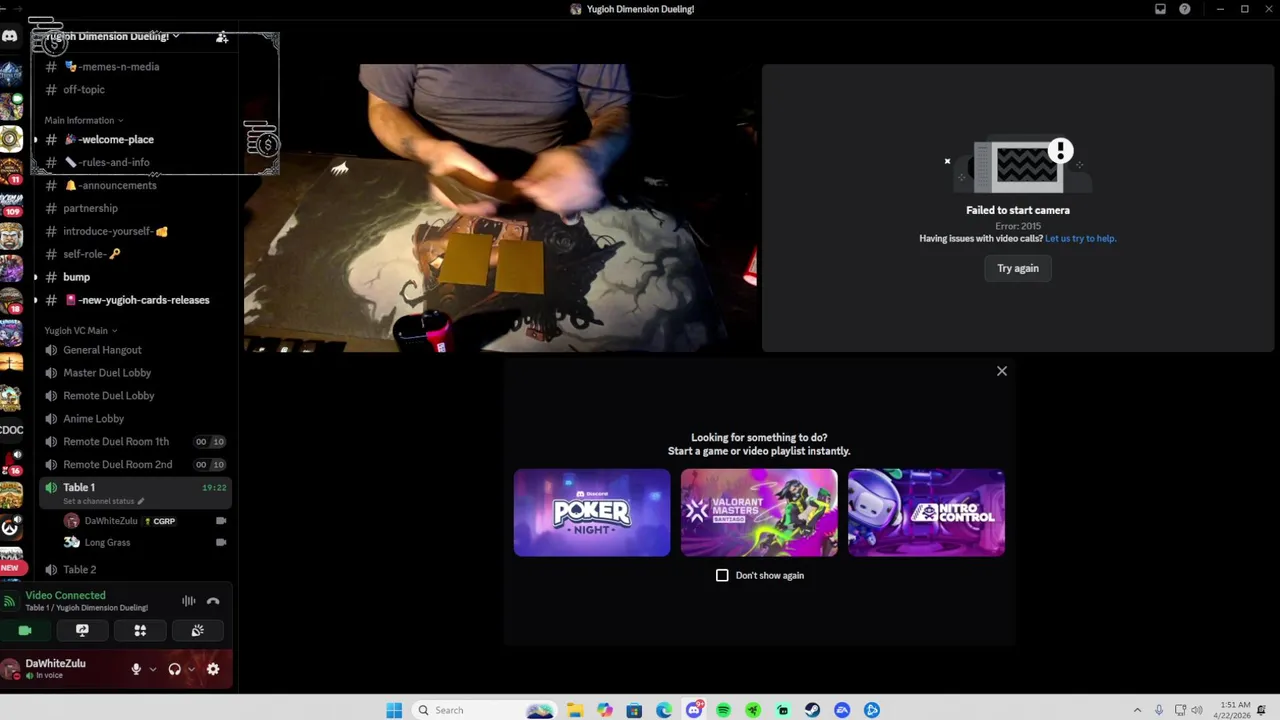
Task: Open the invite people icon beside server name
Action: pos(222,37)
